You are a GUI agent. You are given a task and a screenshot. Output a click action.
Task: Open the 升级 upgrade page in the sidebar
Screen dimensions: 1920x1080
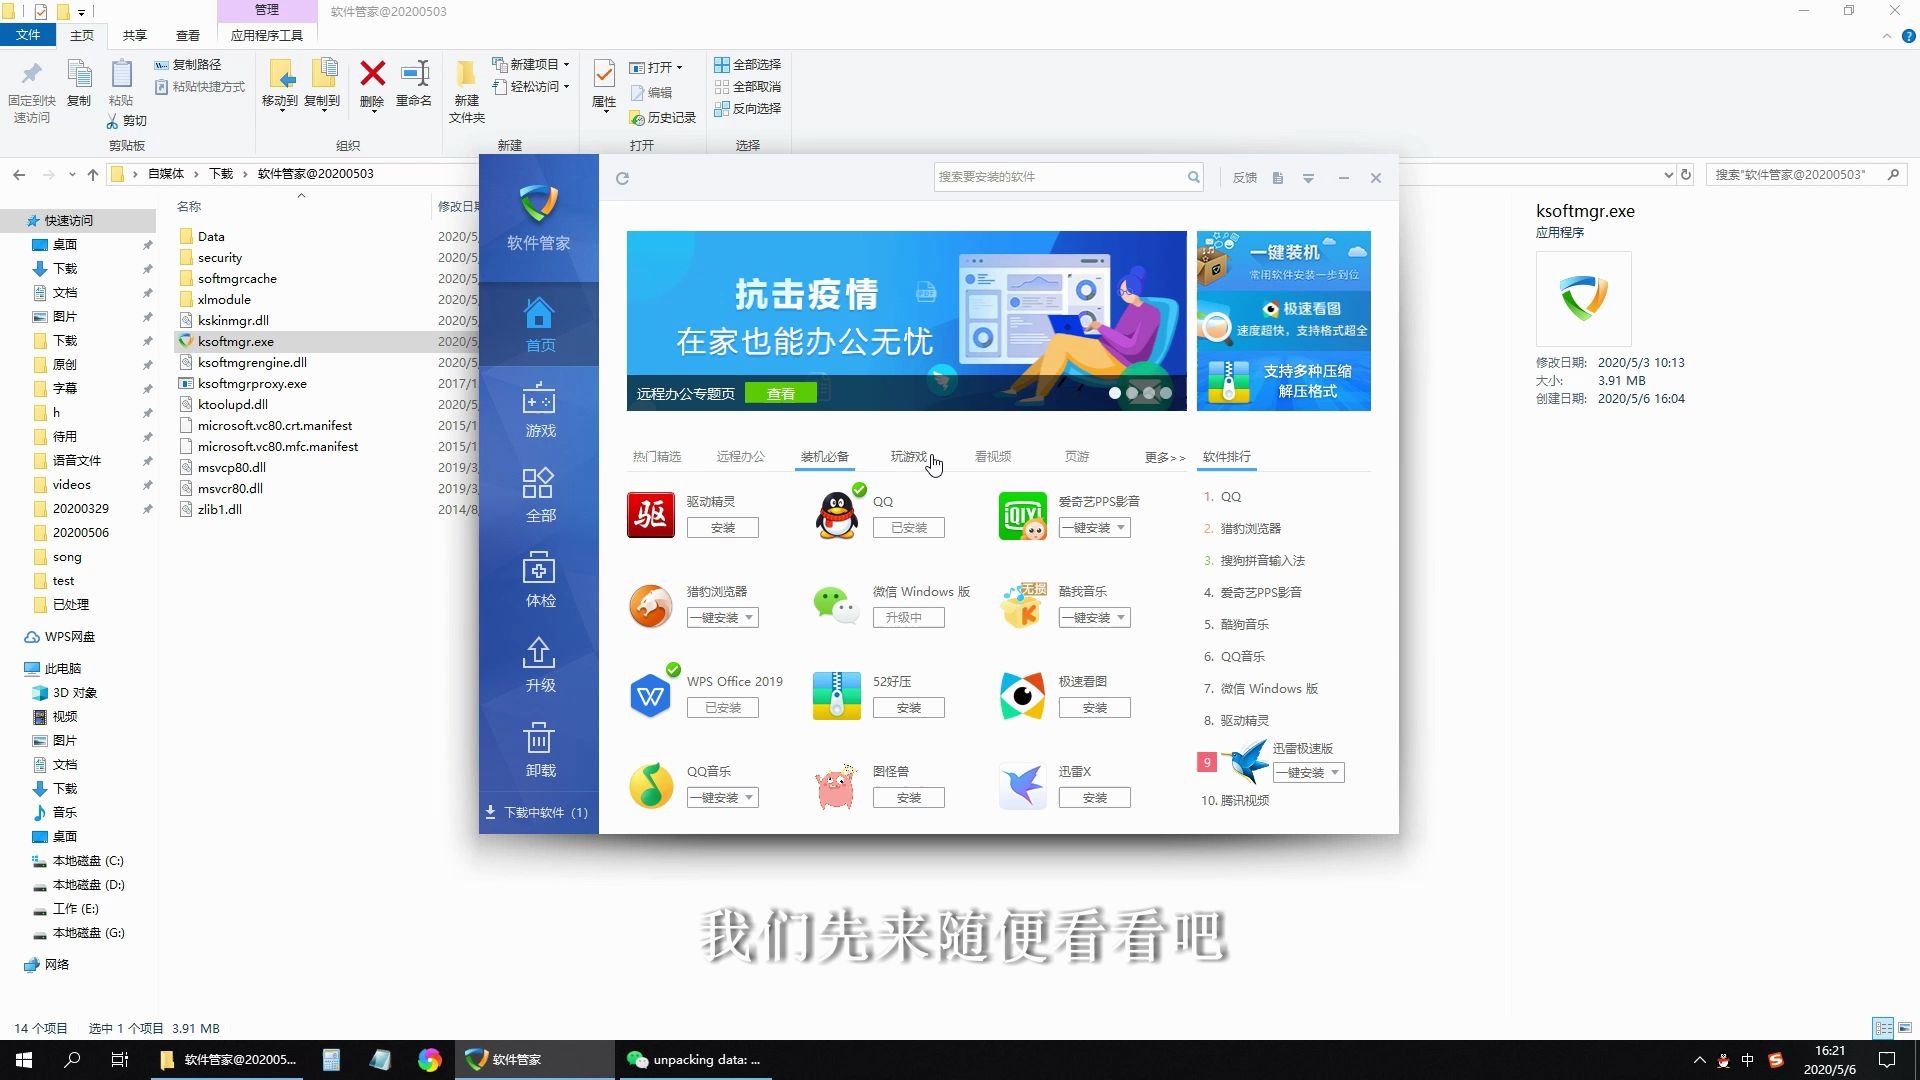(539, 665)
